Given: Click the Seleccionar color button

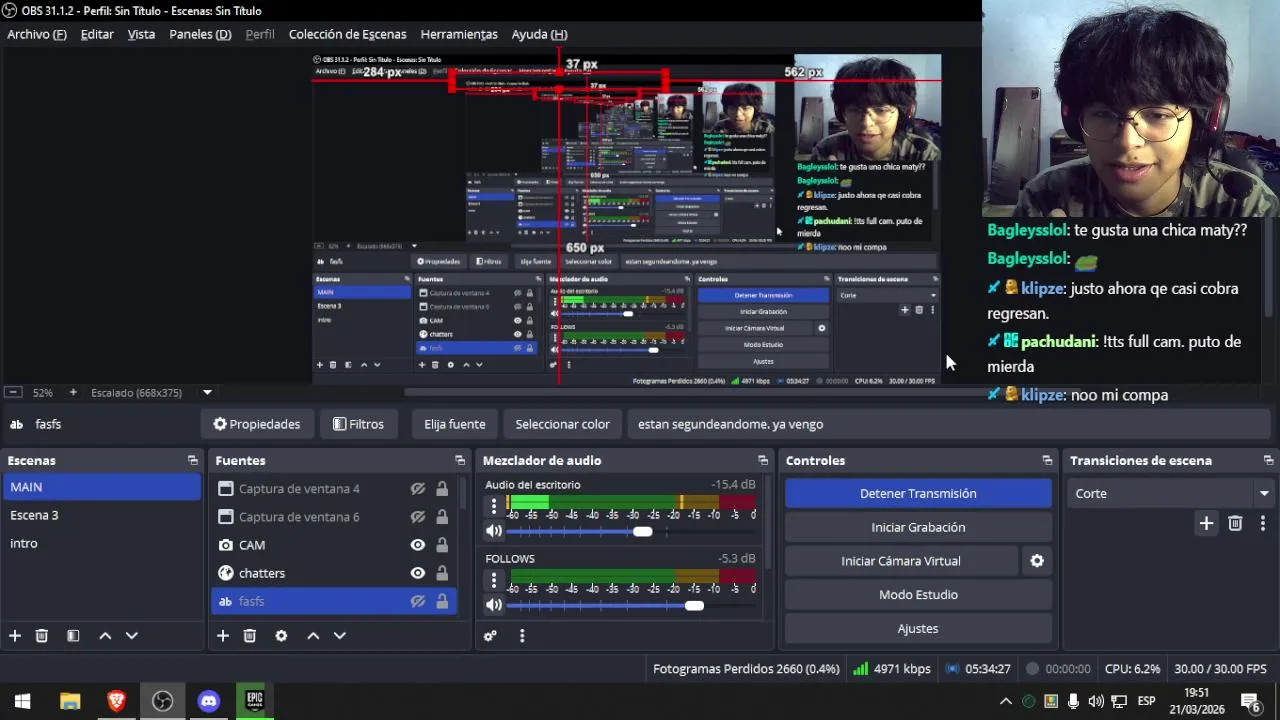Looking at the screenshot, I should coord(562,424).
